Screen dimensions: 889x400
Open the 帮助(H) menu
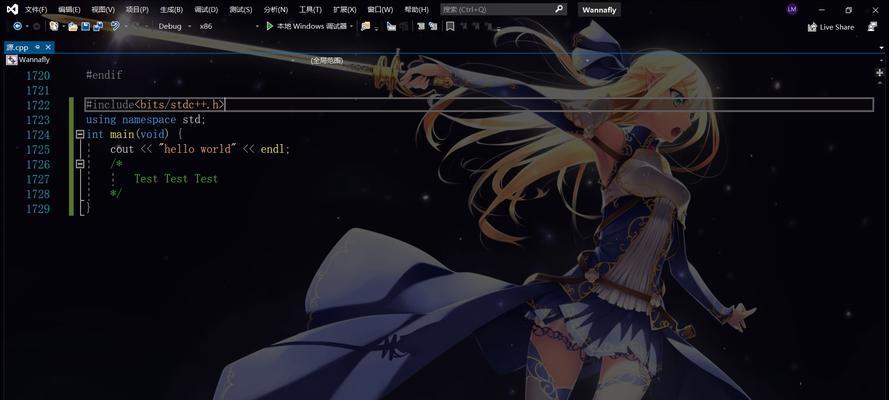(x=416, y=10)
